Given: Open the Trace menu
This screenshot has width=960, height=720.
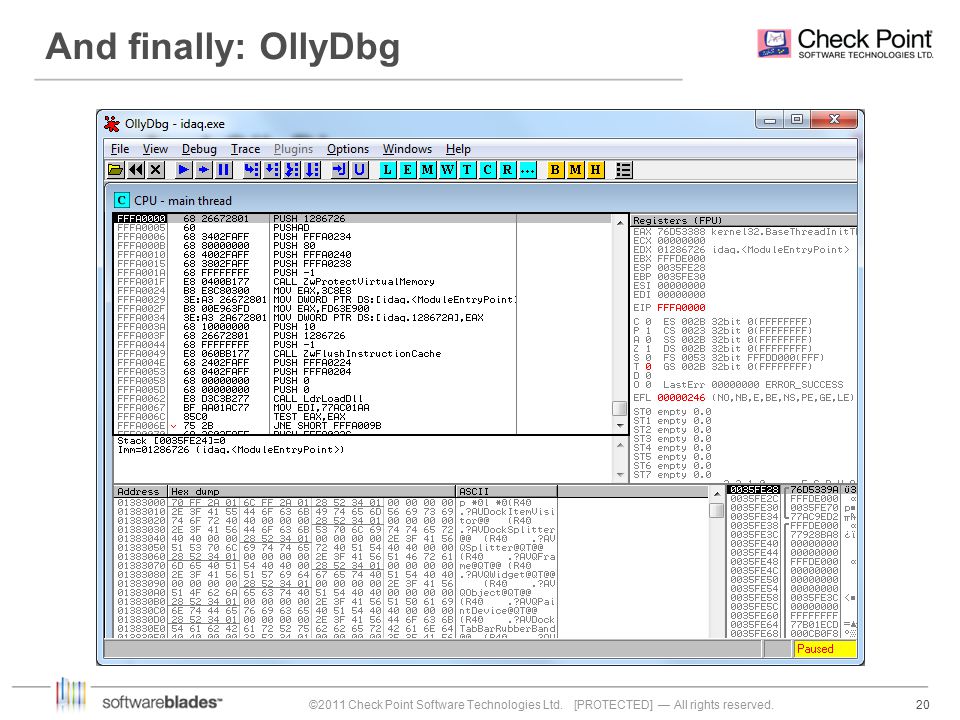Looking at the screenshot, I should pos(246,149).
